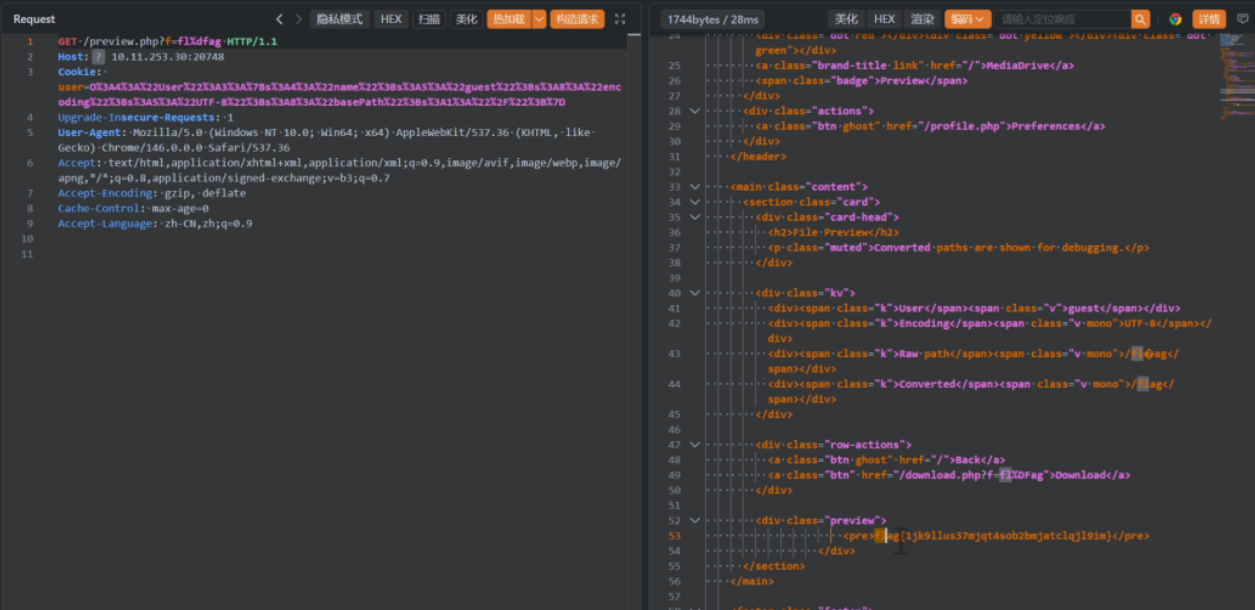Click the question mark icon beside Host
The width and height of the screenshot is (1255, 610).
(98, 57)
